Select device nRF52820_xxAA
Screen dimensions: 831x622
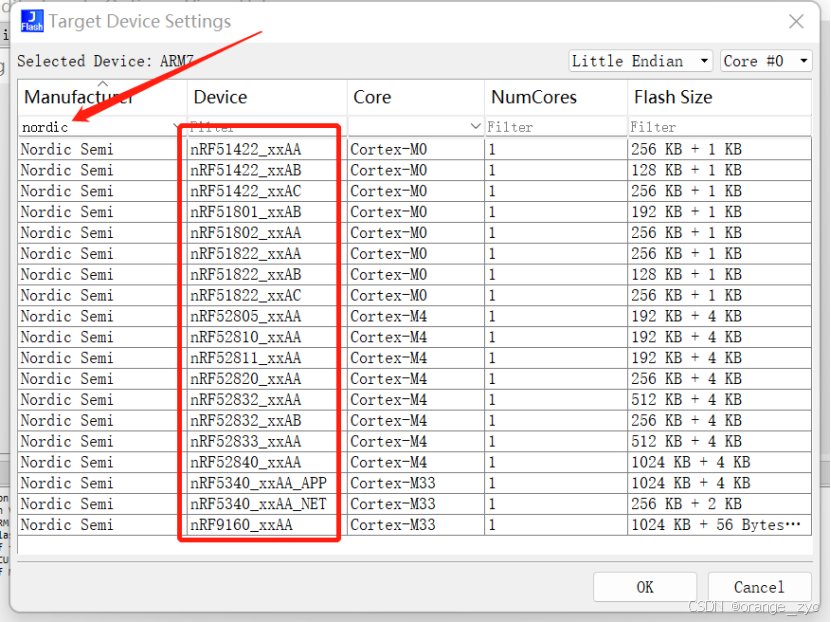point(245,379)
